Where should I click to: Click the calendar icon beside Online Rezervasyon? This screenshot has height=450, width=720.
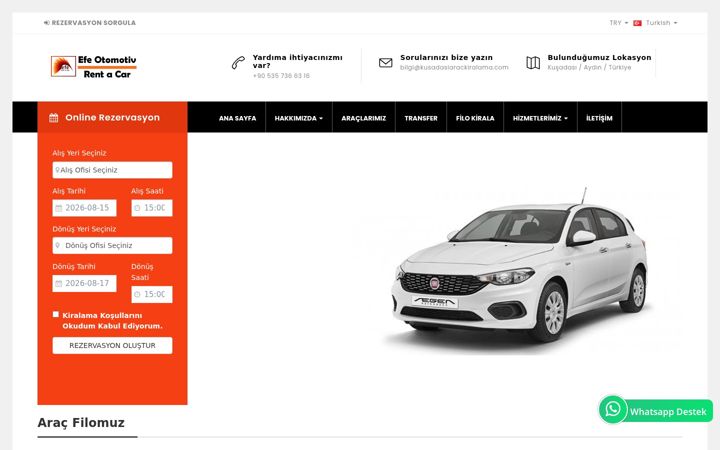pyautogui.click(x=54, y=118)
